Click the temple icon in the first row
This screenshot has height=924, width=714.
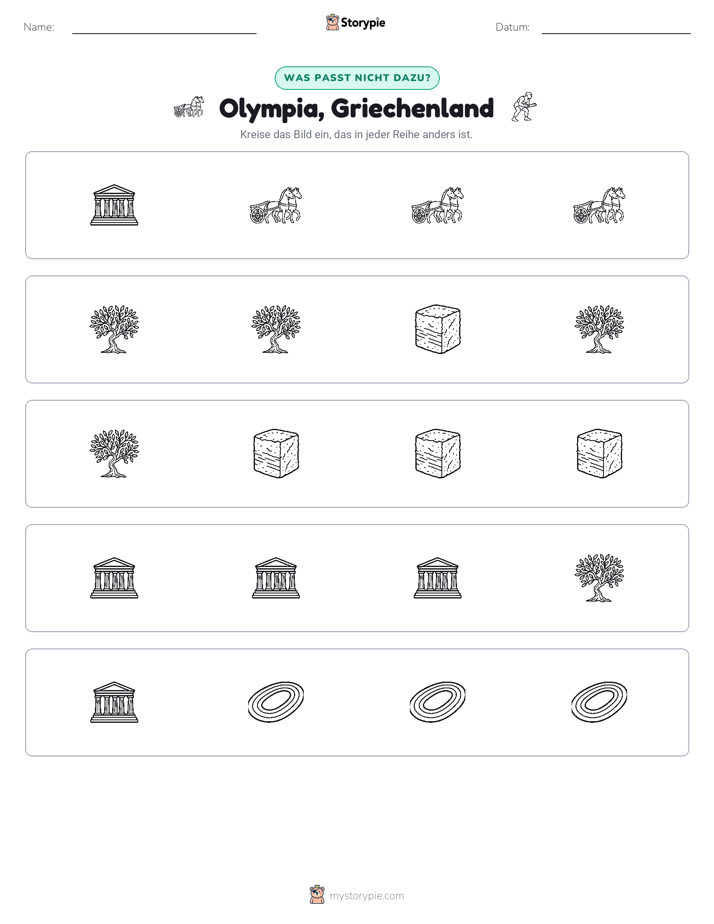tap(114, 205)
